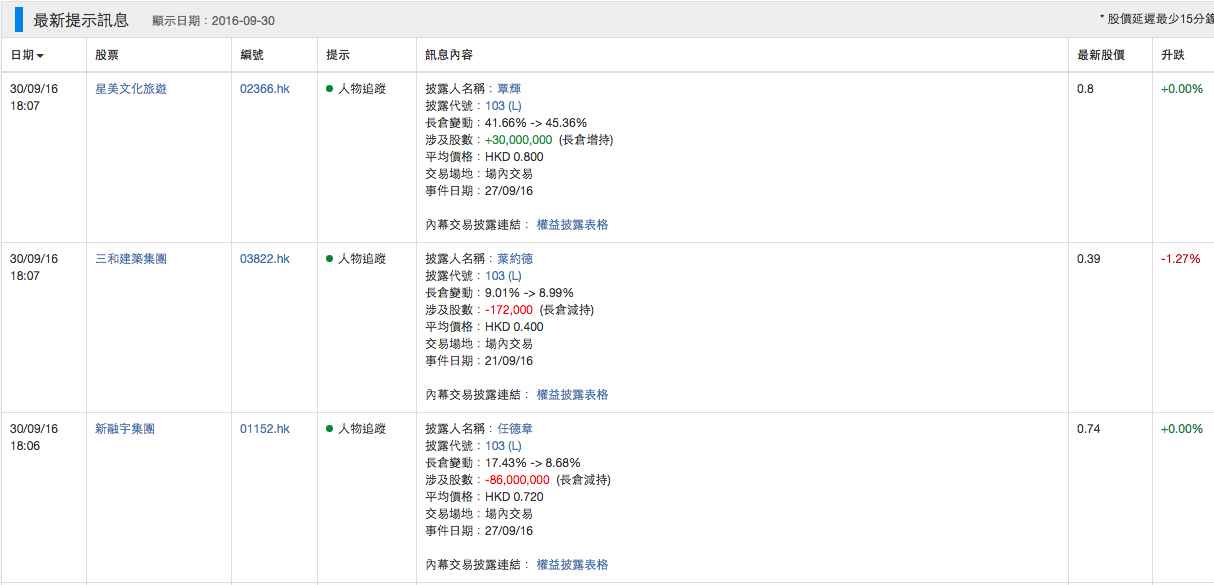1214x585 pixels.
Task: Open 權益披露表格 link in 星美文化旅遊 row
Action: [572, 225]
